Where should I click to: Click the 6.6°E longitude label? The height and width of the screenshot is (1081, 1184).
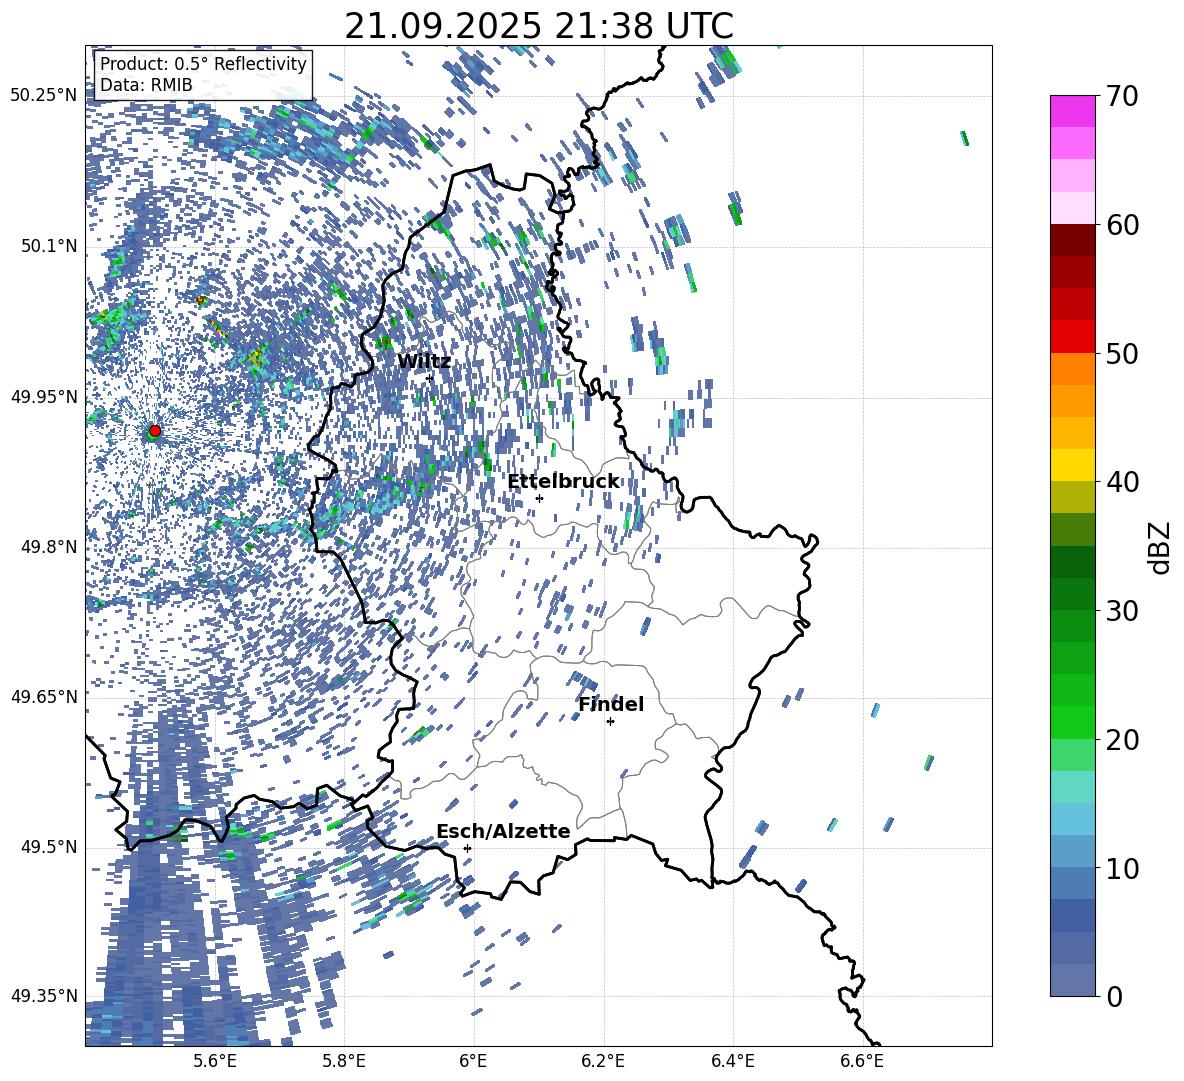pos(862,1061)
